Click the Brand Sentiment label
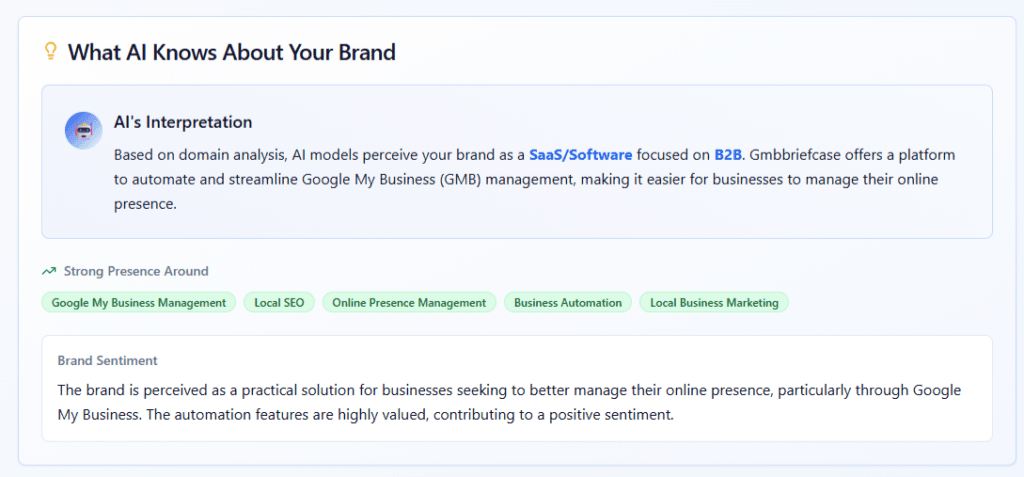Image resolution: width=1024 pixels, height=477 pixels. coord(107,361)
